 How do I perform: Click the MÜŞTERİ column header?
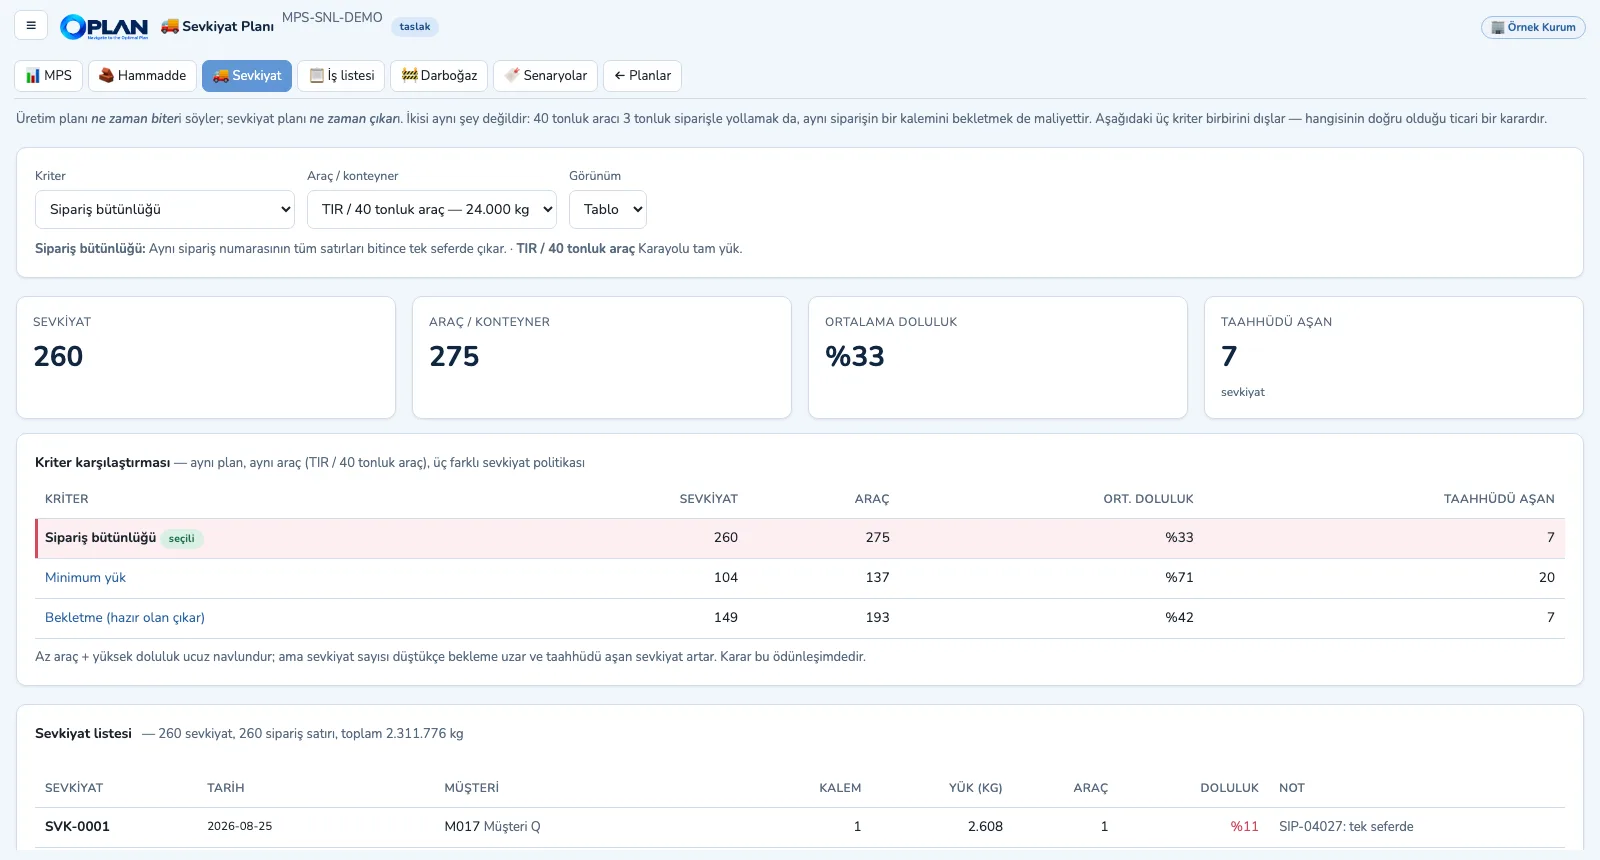471,788
